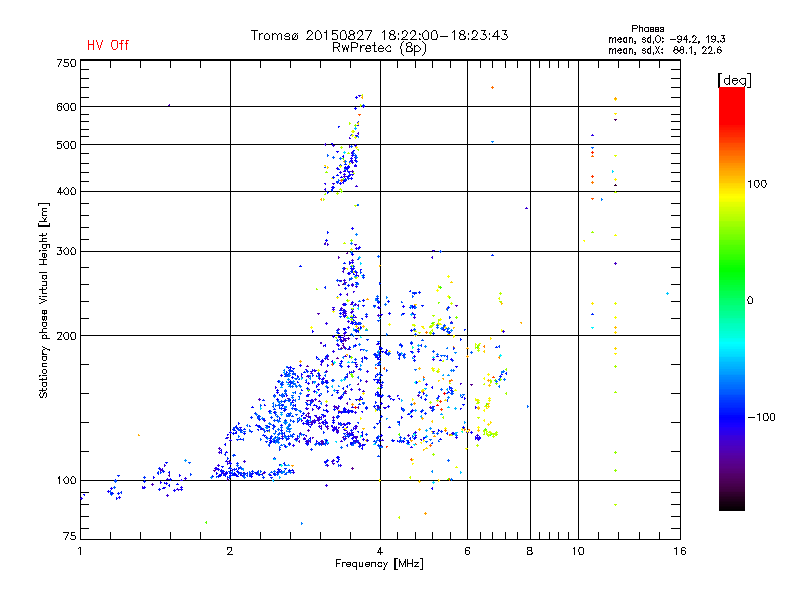Click the x-axis title 'Frequency [MHz]'

379,564
